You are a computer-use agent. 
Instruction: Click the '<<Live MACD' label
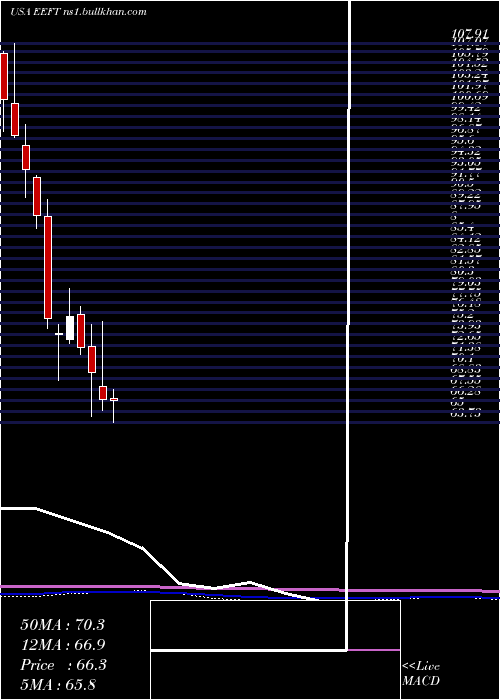421,674
